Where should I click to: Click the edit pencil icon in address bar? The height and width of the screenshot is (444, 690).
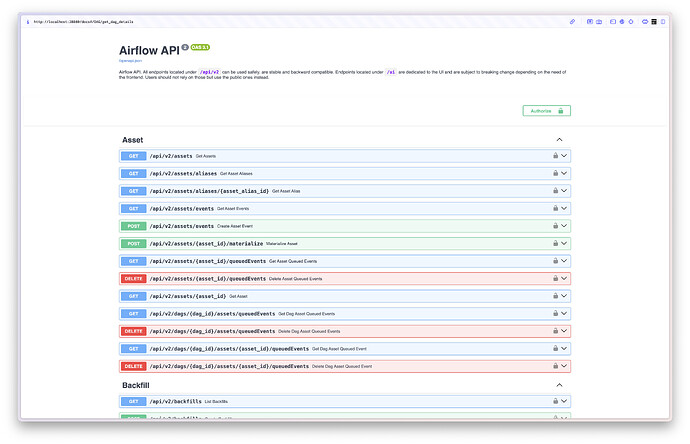point(573,21)
